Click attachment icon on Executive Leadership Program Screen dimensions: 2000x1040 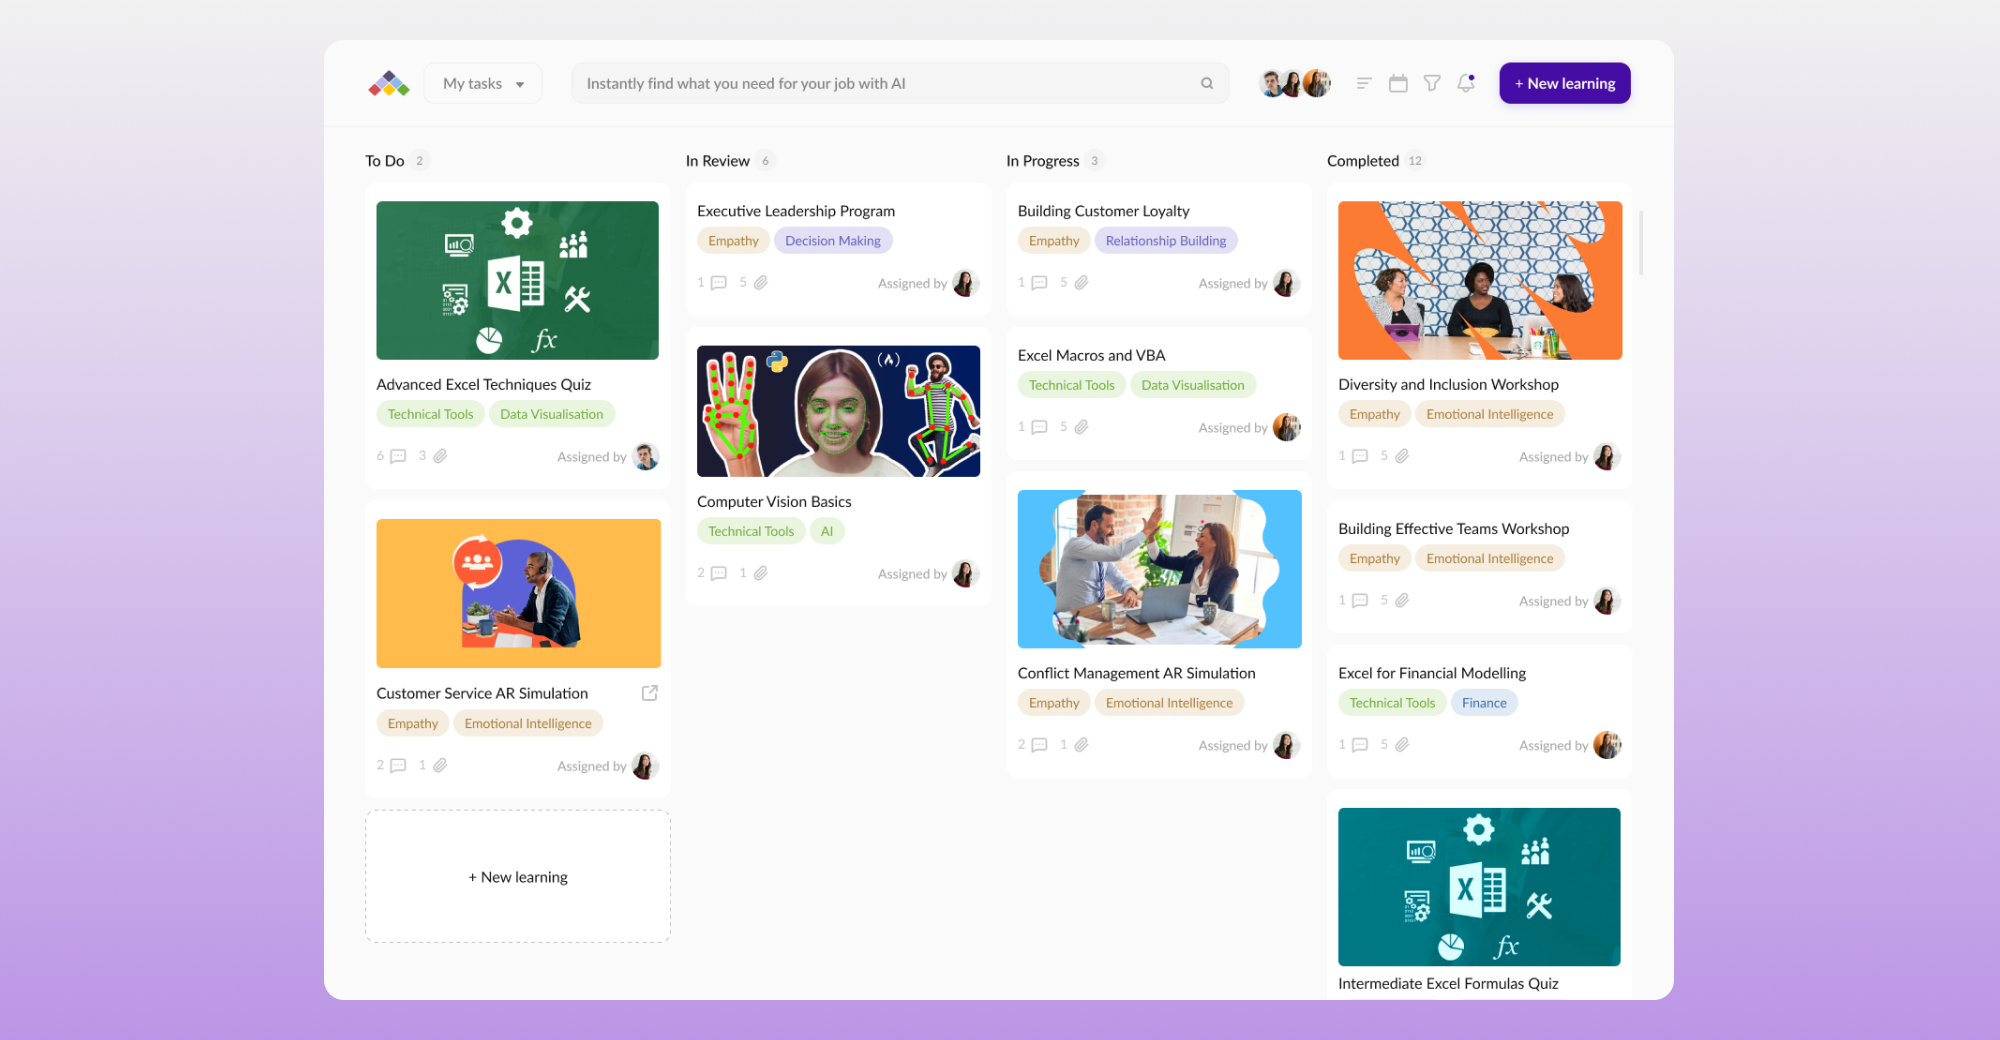point(761,283)
